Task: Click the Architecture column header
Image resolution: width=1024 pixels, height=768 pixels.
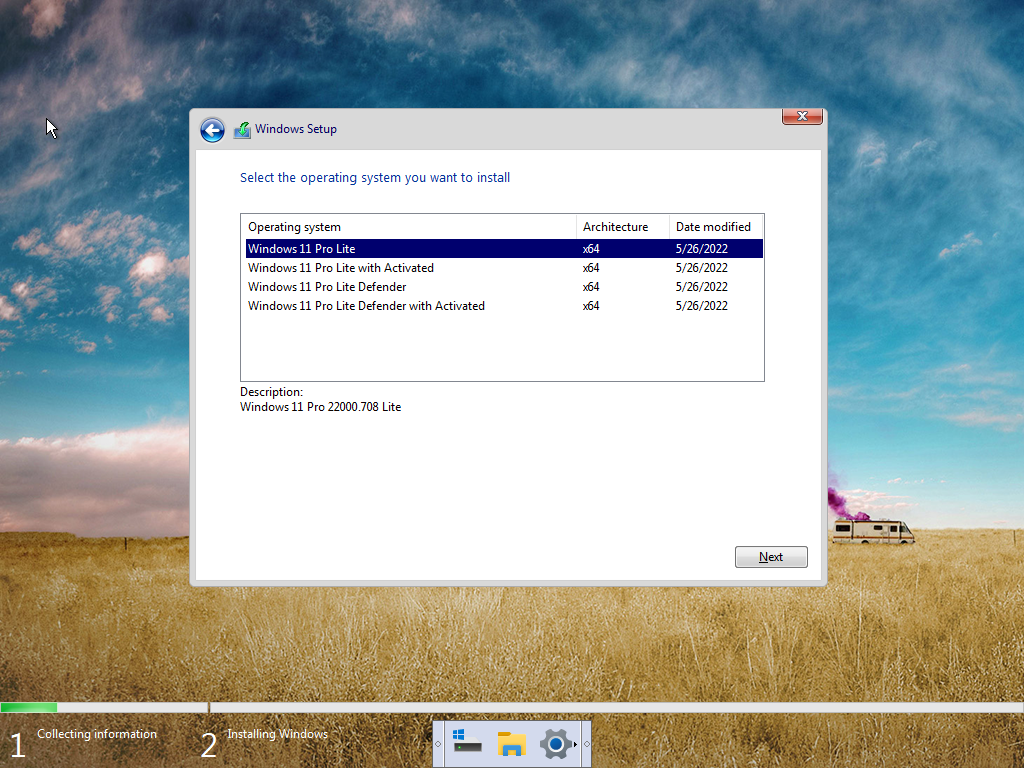Action: 622,227
